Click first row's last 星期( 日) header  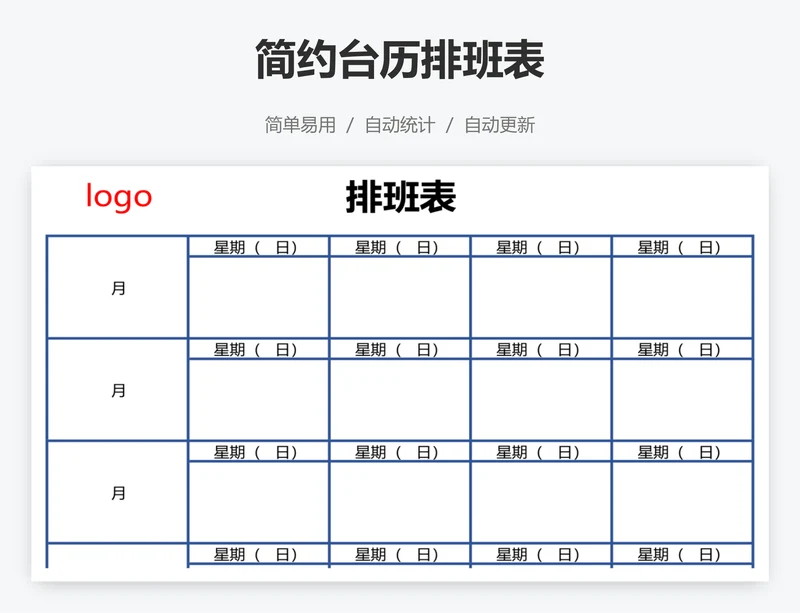click(x=682, y=248)
